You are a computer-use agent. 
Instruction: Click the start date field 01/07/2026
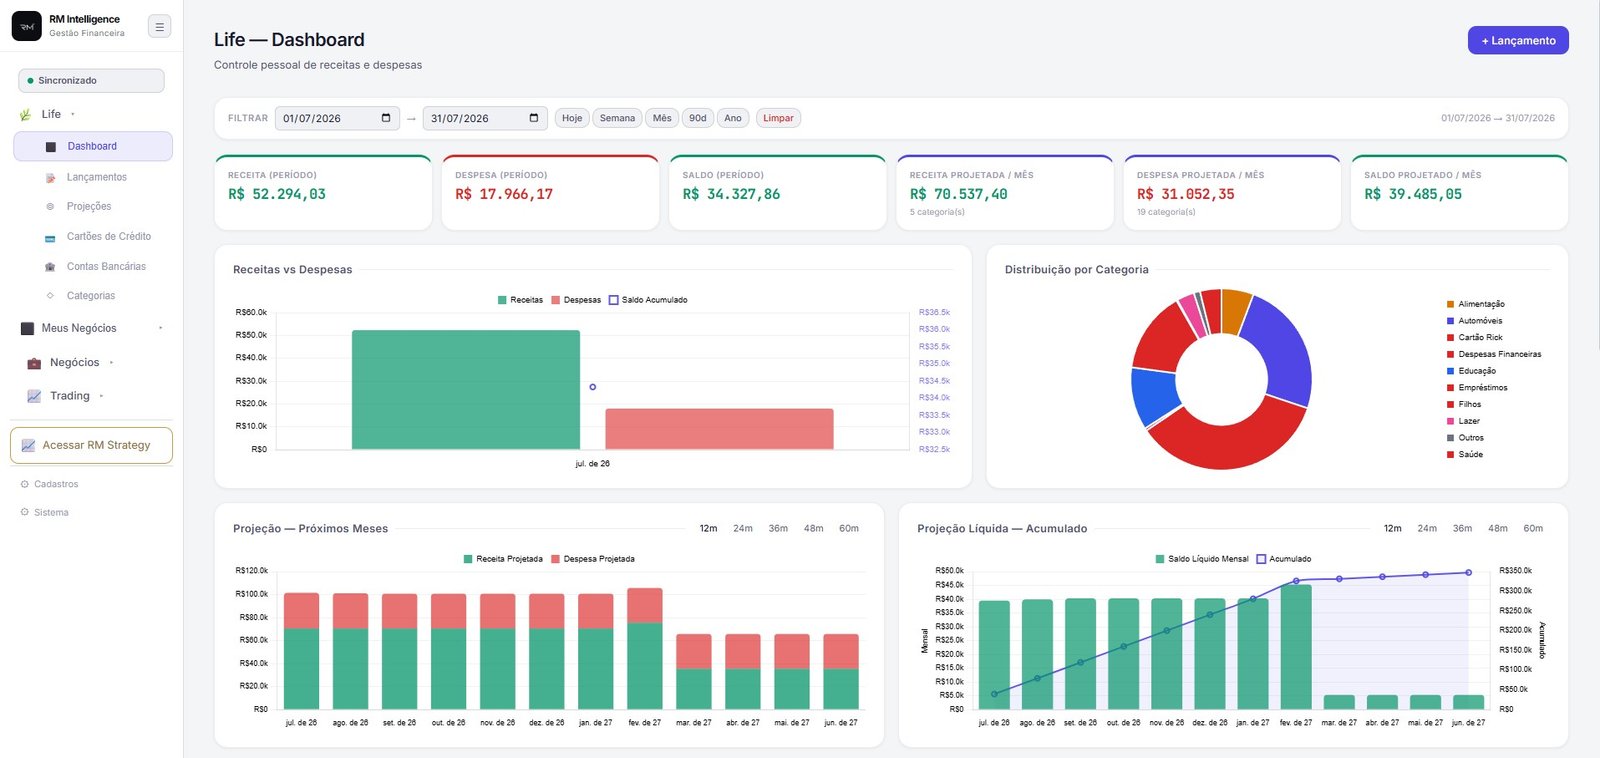point(337,118)
